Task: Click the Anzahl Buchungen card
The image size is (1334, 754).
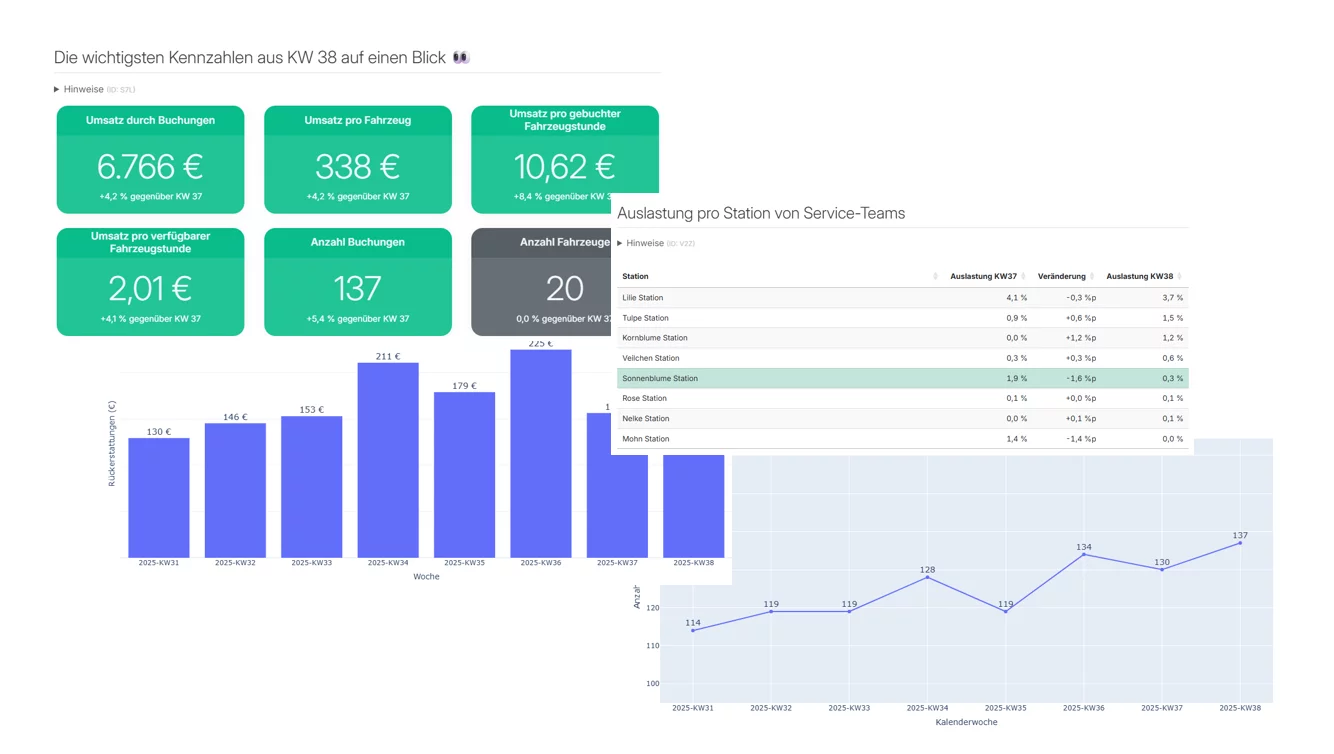Action: point(357,282)
